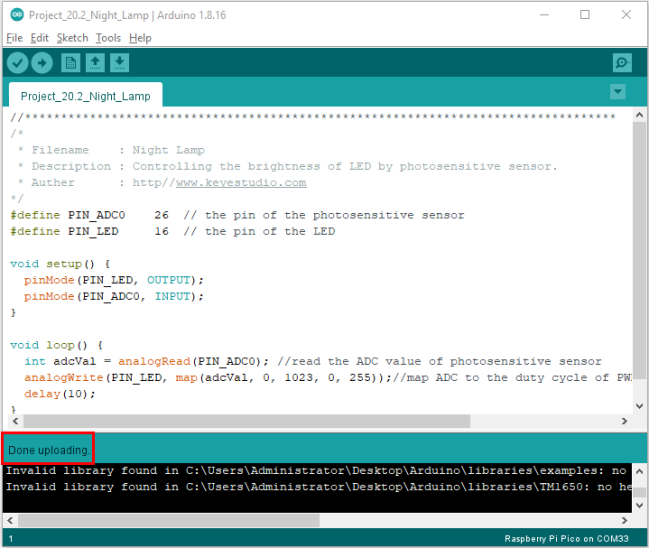
Task: Click the '#define PIN_LED' code line
Action: pyautogui.click(x=172, y=231)
